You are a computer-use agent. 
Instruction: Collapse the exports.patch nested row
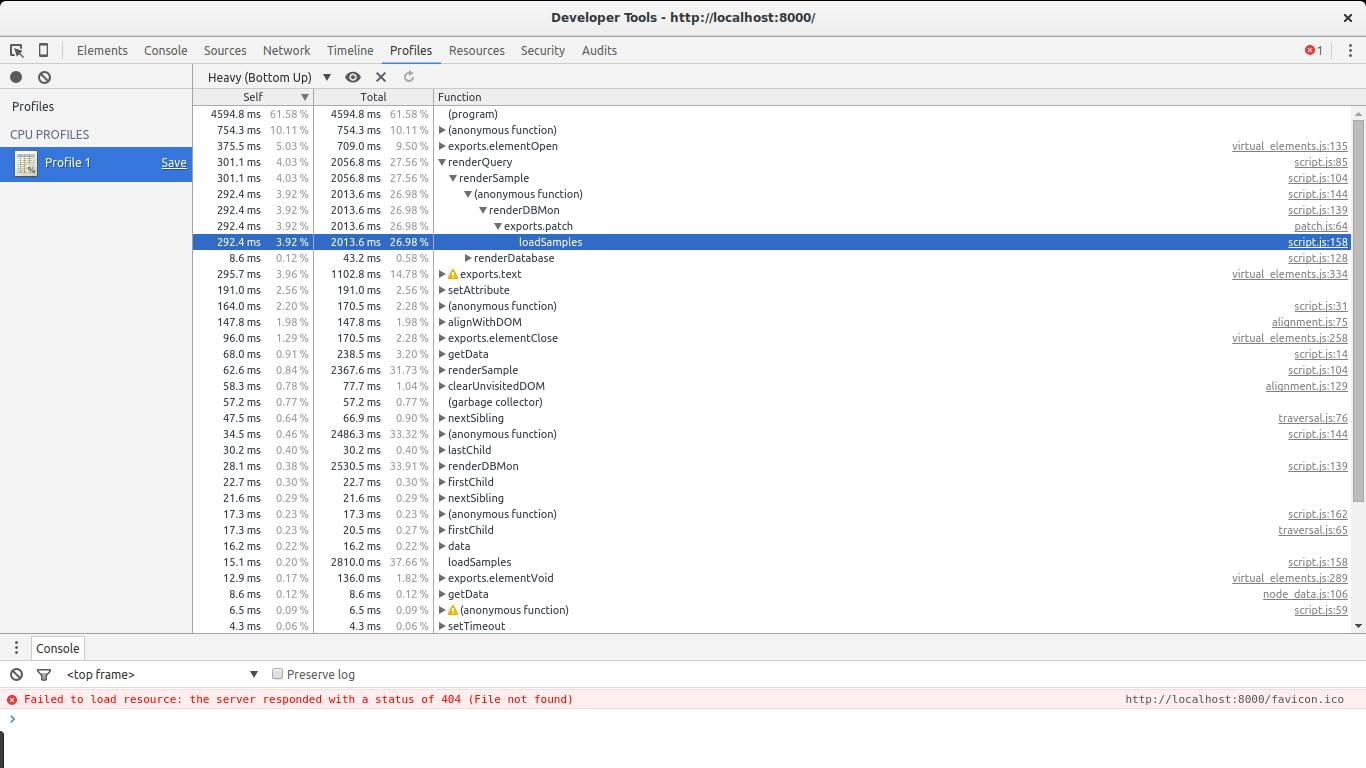[498, 226]
